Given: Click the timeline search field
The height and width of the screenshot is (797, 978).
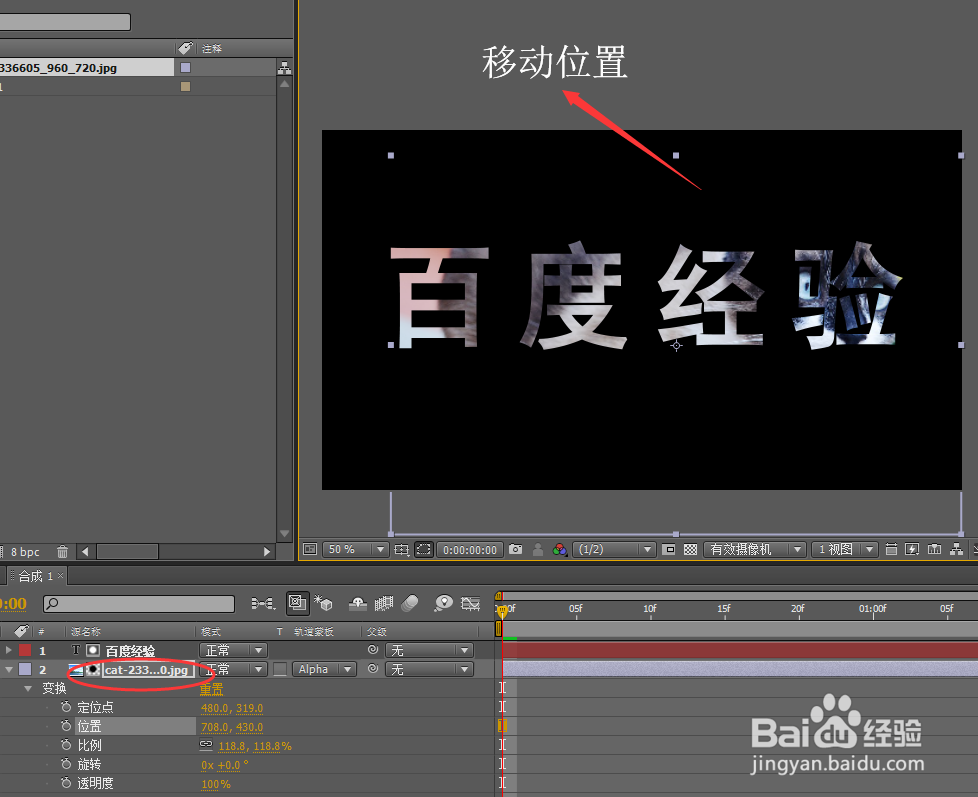Looking at the screenshot, I should 137,603.
